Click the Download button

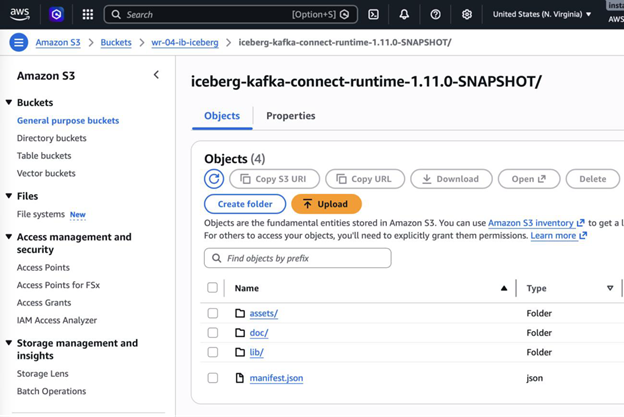(x=451, y=179)
